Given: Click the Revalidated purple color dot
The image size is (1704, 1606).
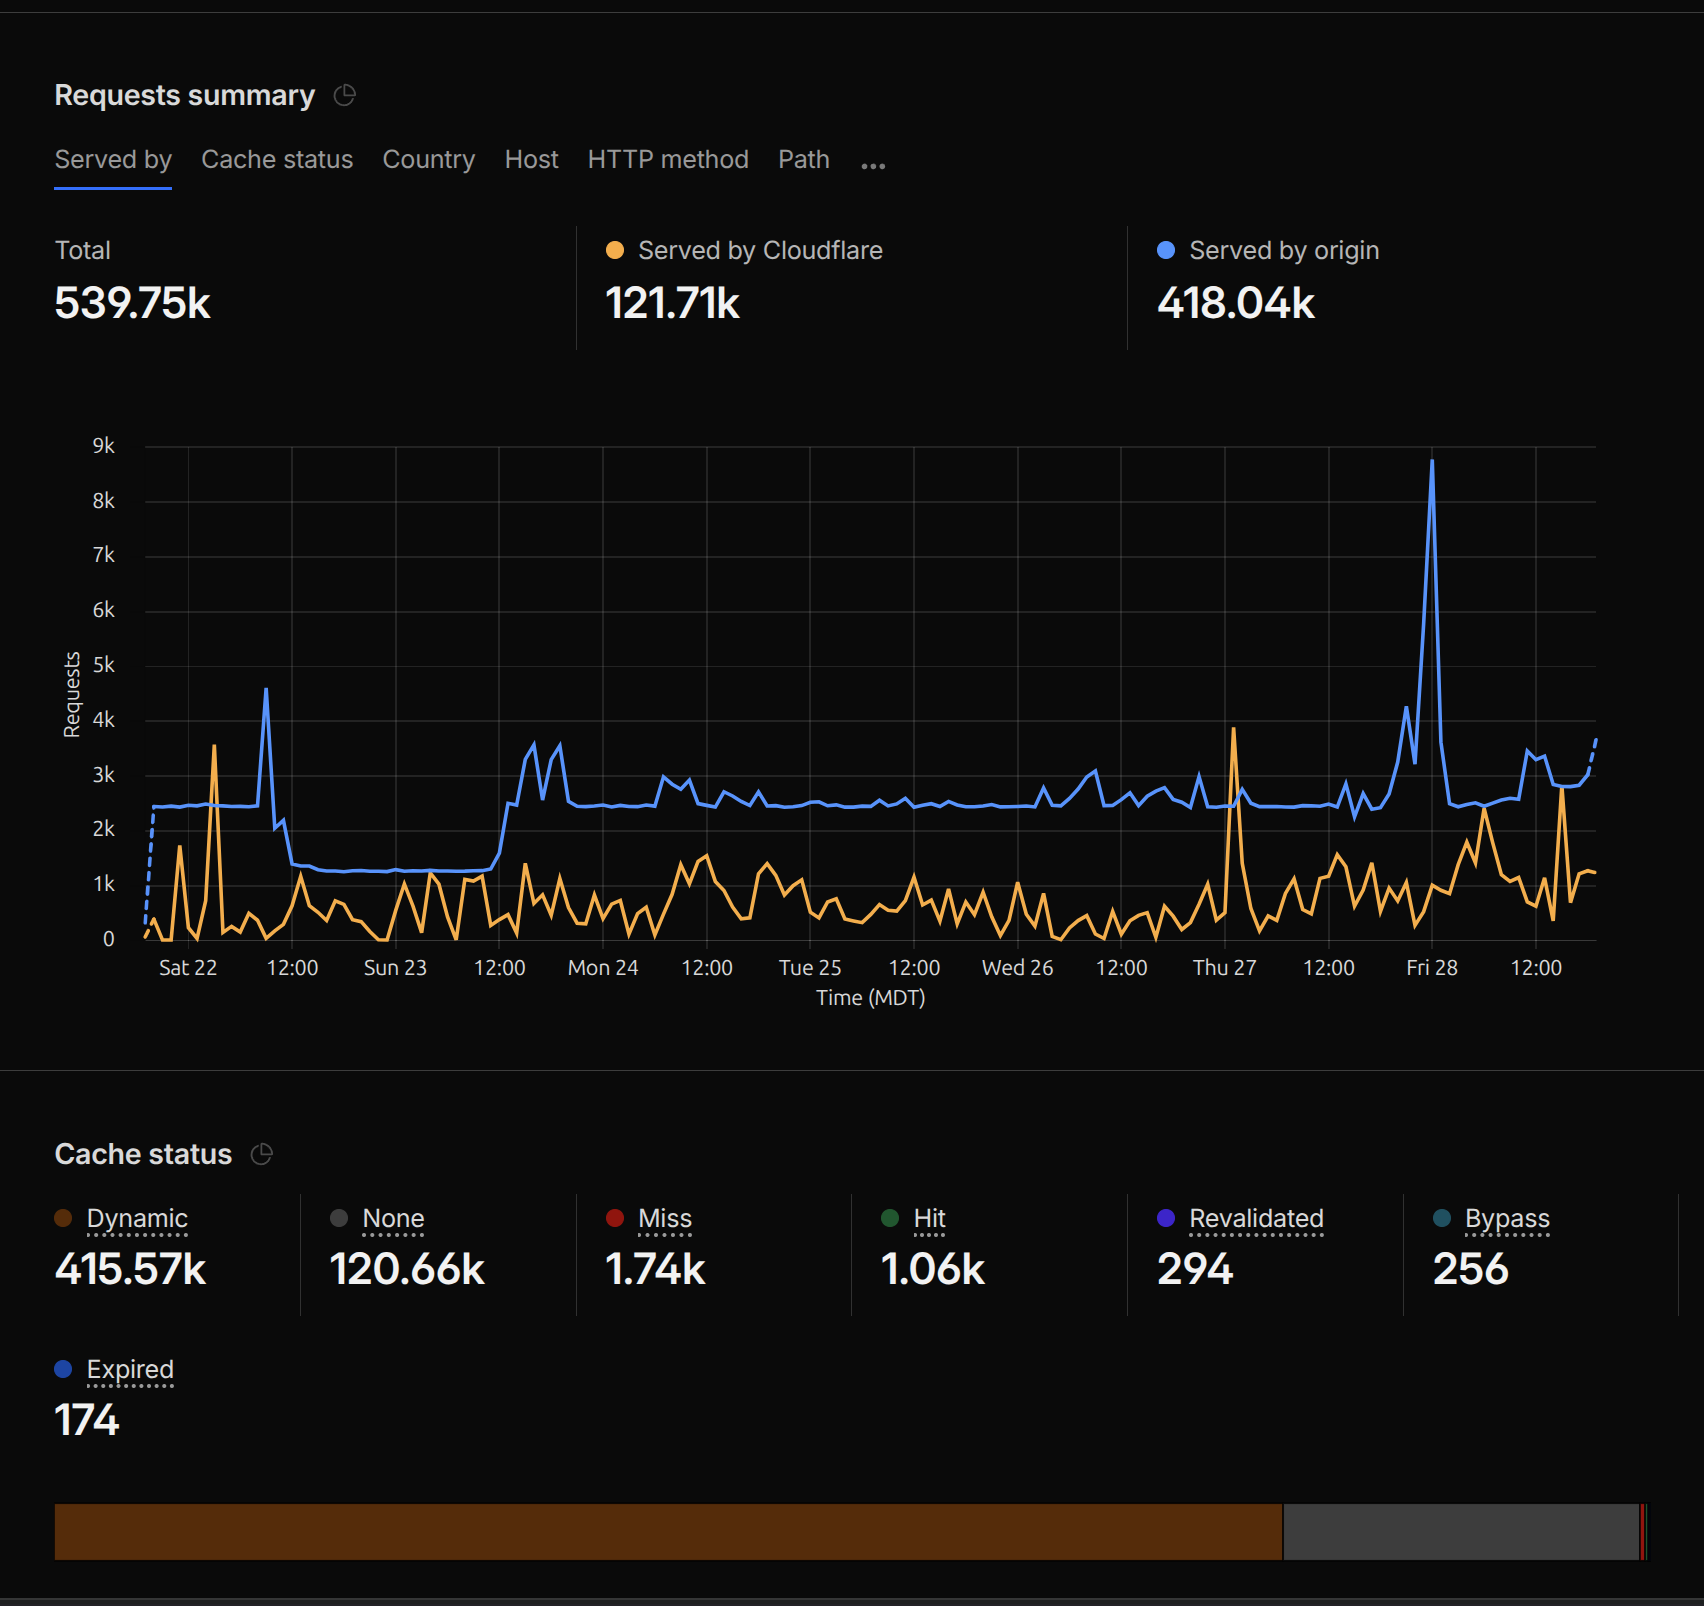Looking at the screenshot, I should (x=1166, y=1218).
